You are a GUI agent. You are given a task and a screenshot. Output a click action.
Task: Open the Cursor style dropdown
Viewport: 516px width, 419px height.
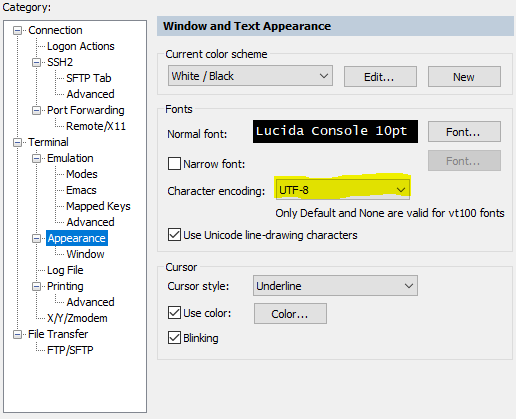pos(335,286)
